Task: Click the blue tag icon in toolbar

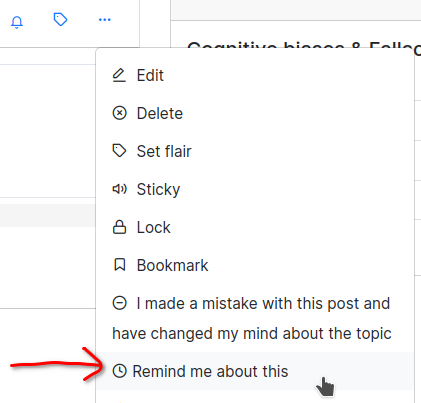Action: 60,19
